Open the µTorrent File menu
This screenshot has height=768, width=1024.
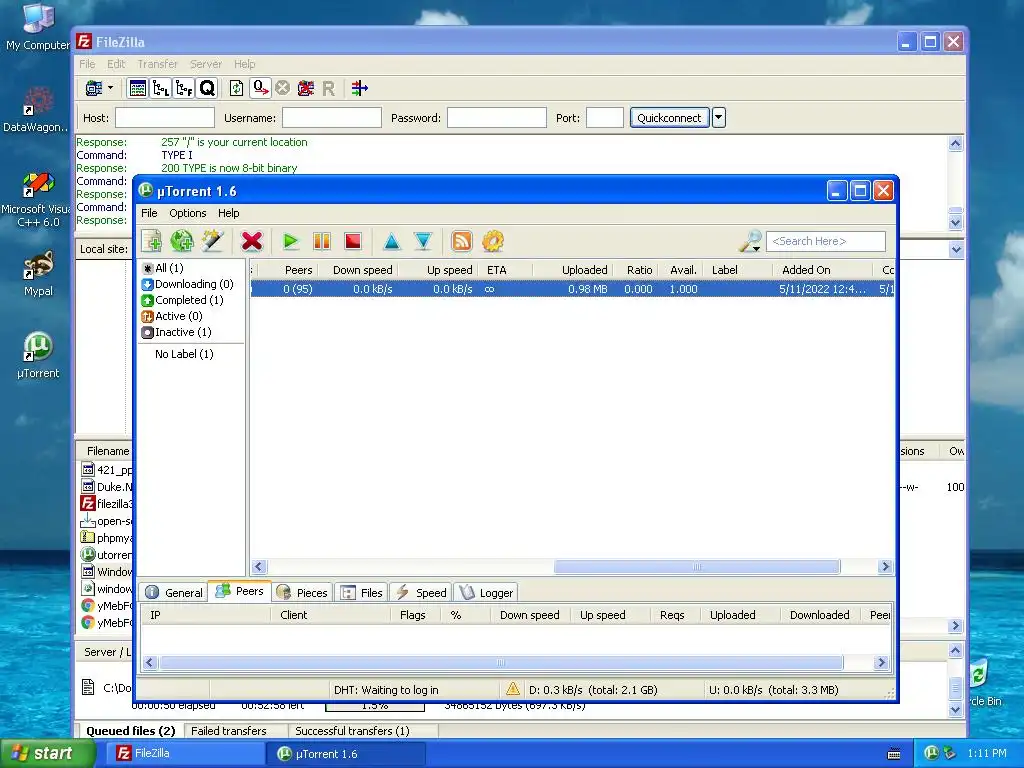click(x=149, y=213)
